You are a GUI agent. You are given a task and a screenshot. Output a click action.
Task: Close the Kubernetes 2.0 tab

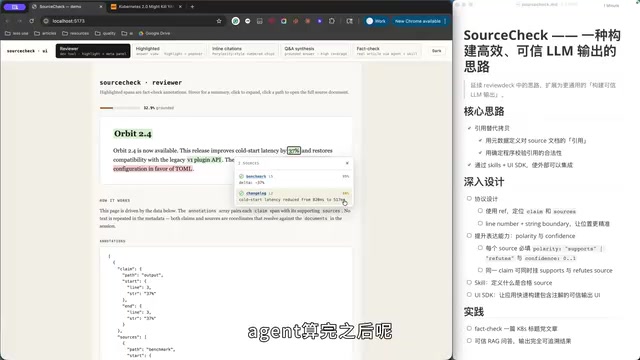click(180, 7)
